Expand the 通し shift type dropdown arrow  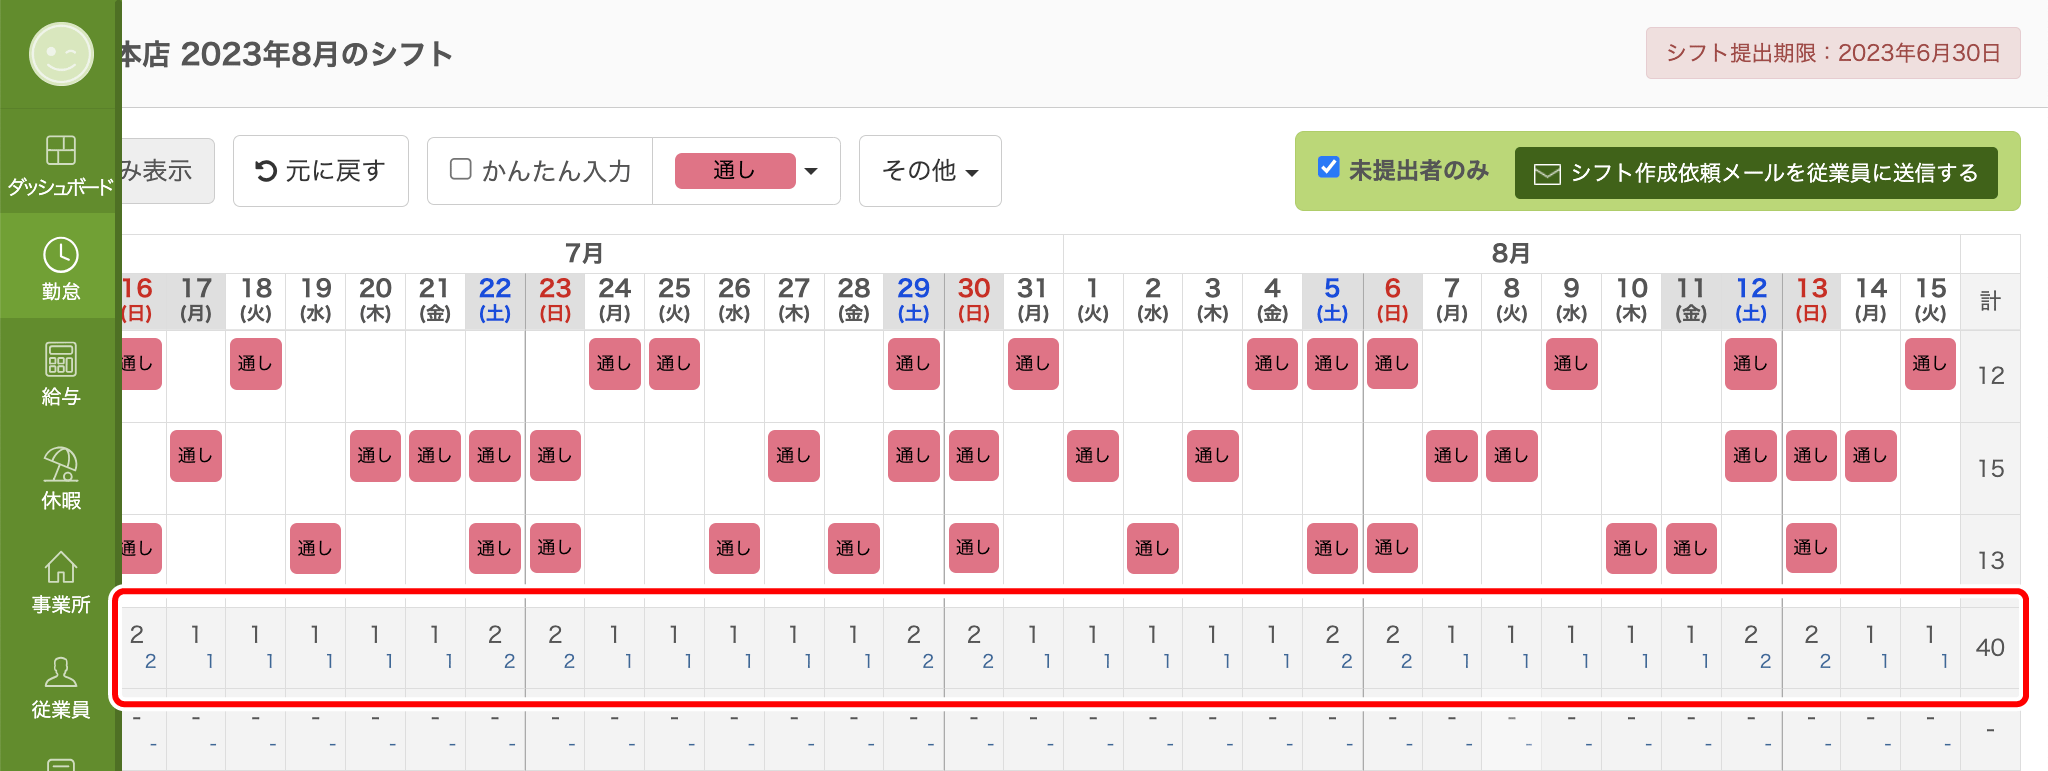click(x=811, y=171)
